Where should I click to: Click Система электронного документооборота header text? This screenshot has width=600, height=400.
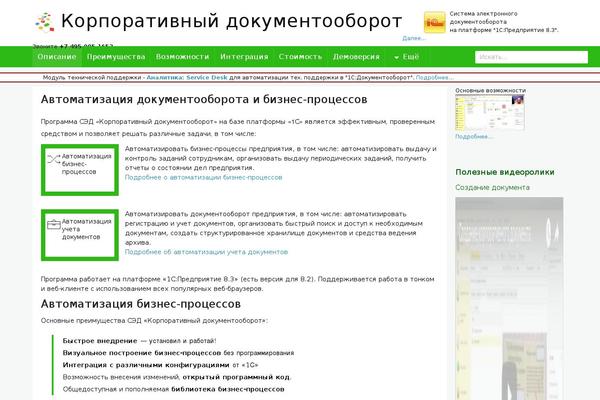coord(504,22)
